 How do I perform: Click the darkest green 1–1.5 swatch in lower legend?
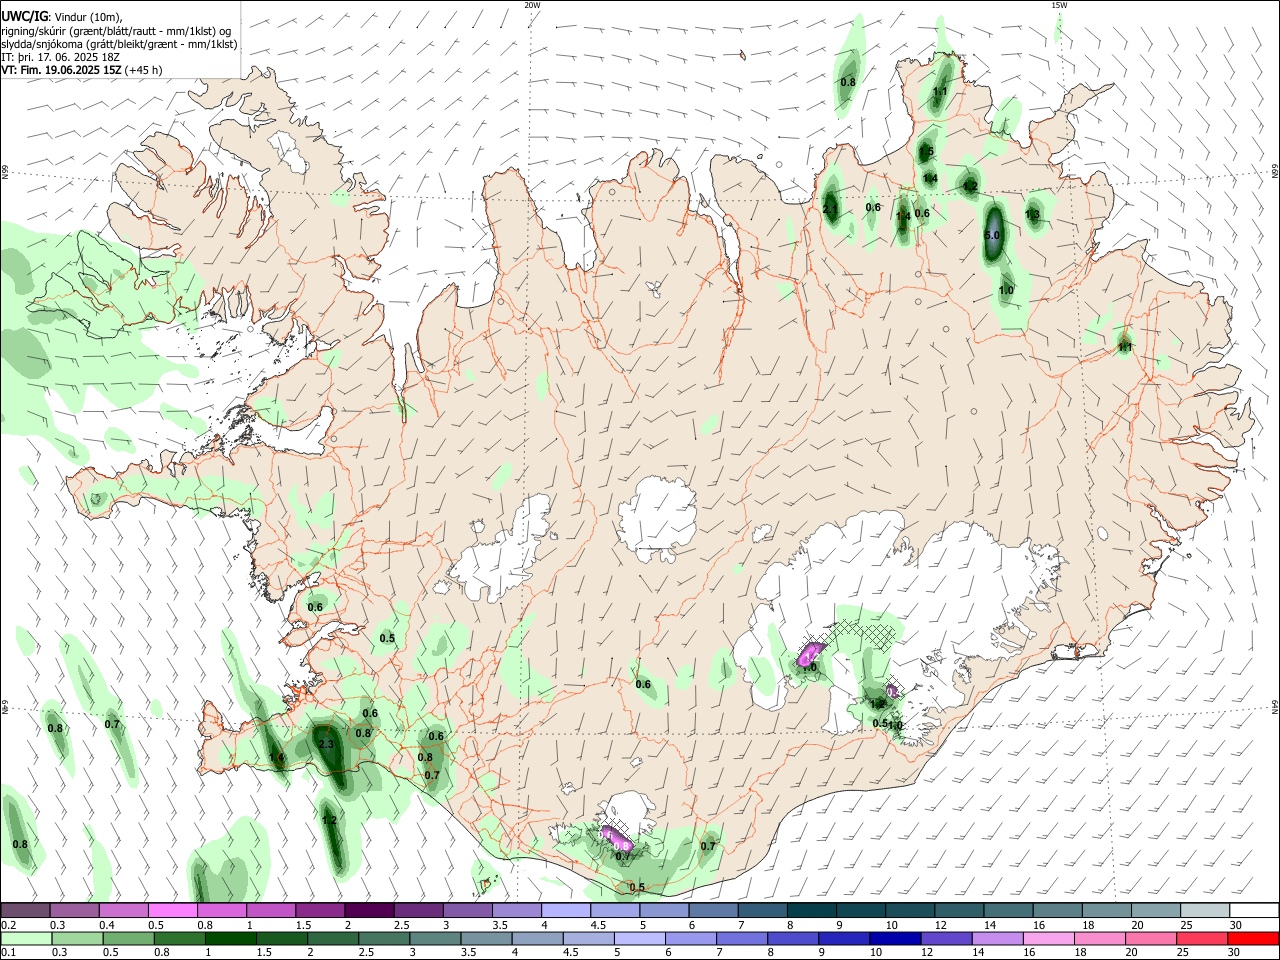click(231, 938)
